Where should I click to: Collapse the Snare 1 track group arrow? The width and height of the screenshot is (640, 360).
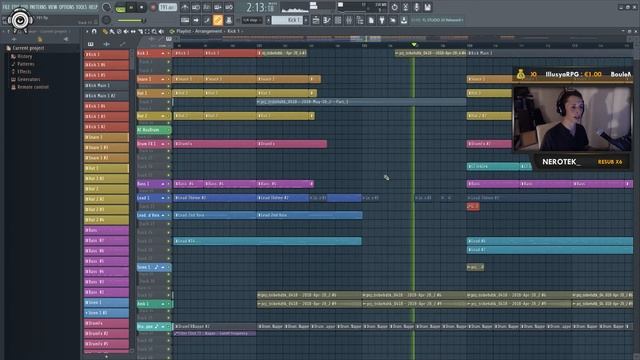pyautogui.click(x=163, y=79)
